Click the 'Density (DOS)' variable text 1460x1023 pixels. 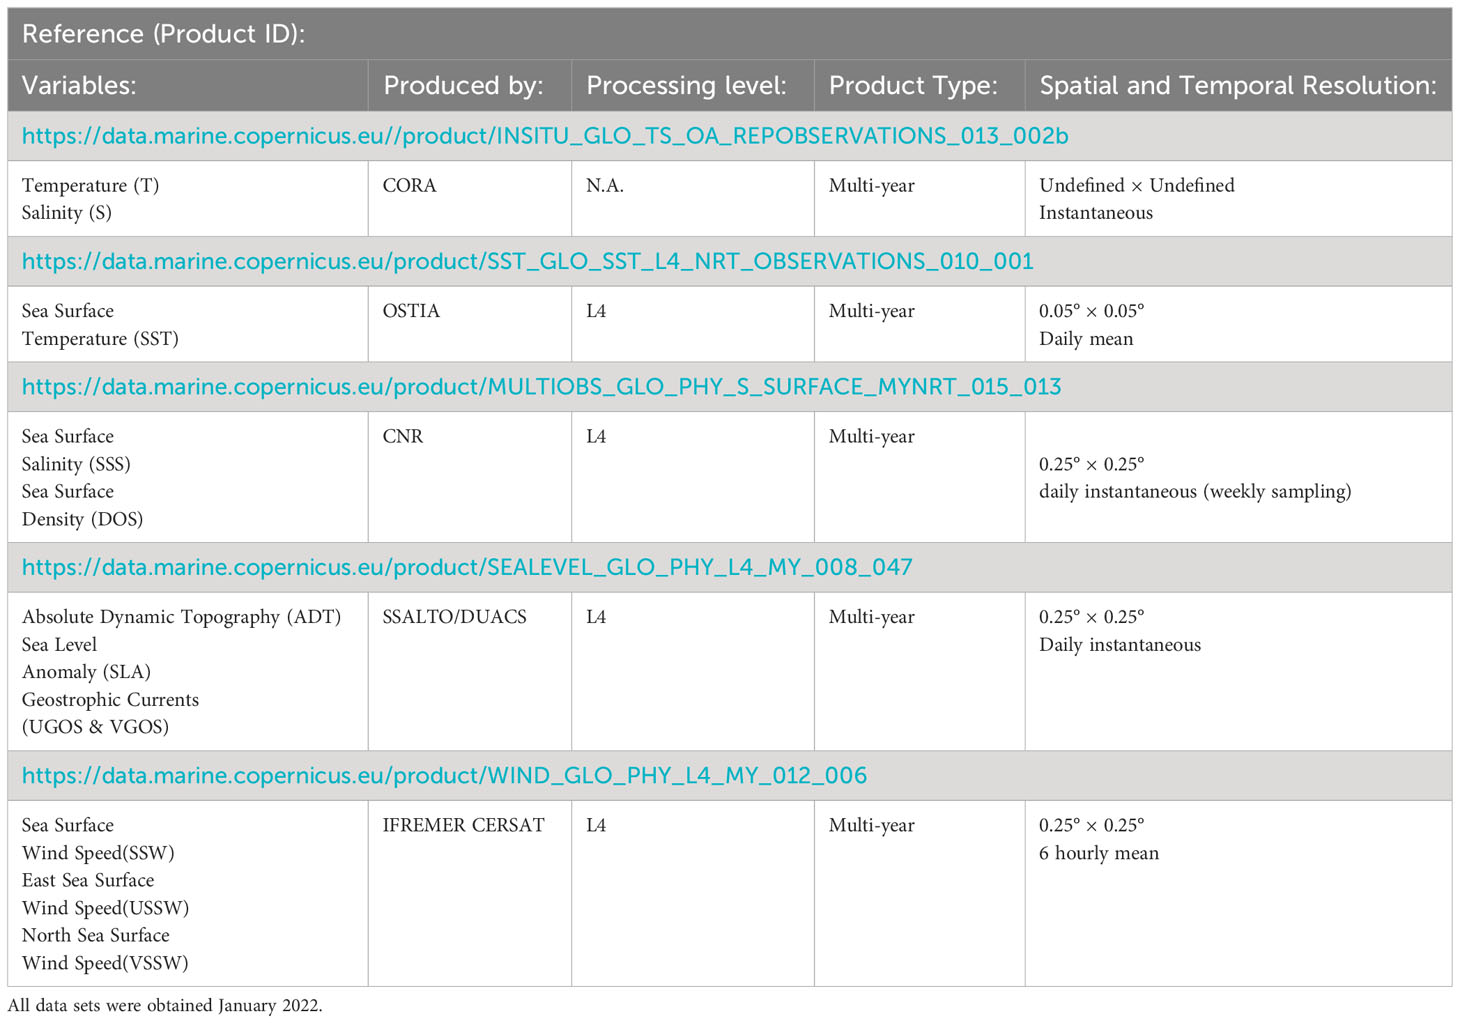[x=82, y=520]
